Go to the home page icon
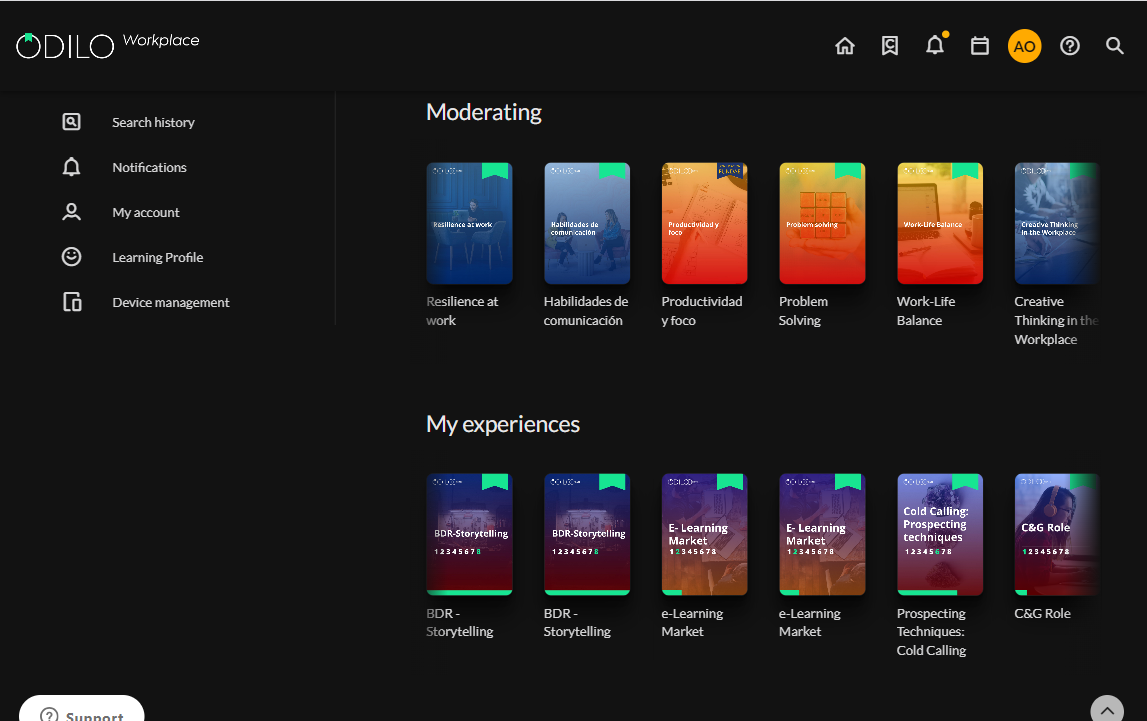 click(x=845, y=46)
